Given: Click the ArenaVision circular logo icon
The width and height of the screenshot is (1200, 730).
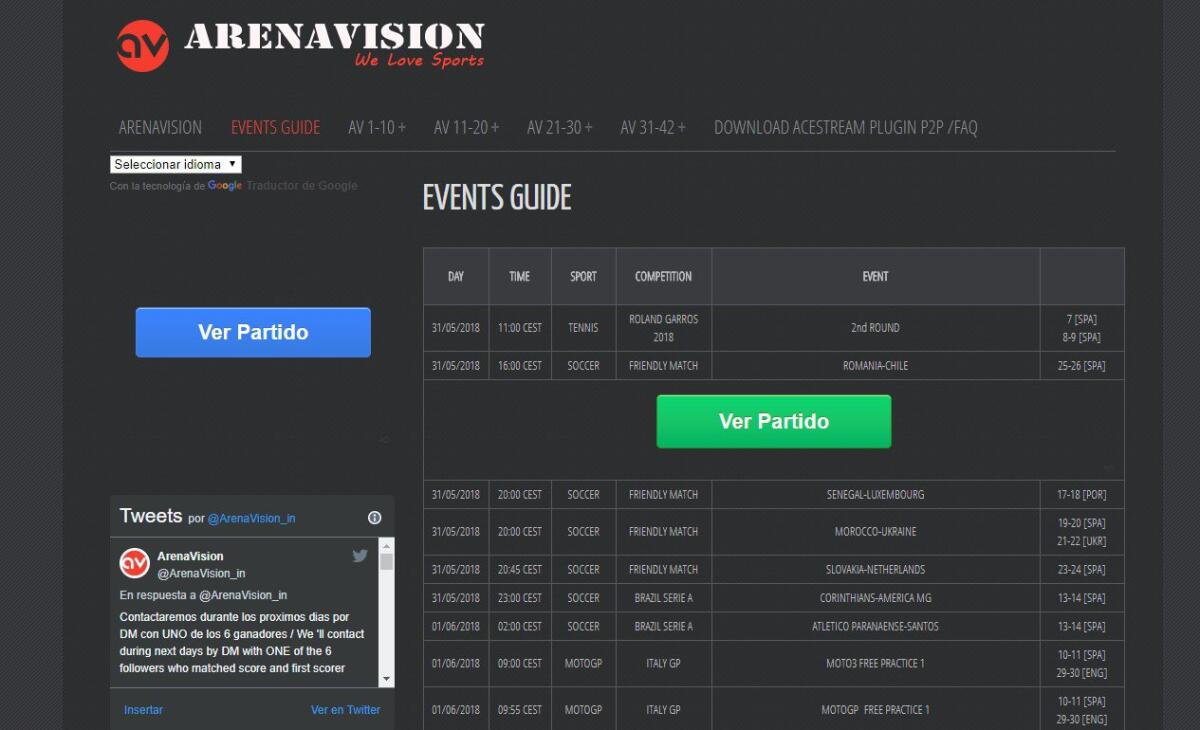Looking at the screenshot, I should 145,43.
